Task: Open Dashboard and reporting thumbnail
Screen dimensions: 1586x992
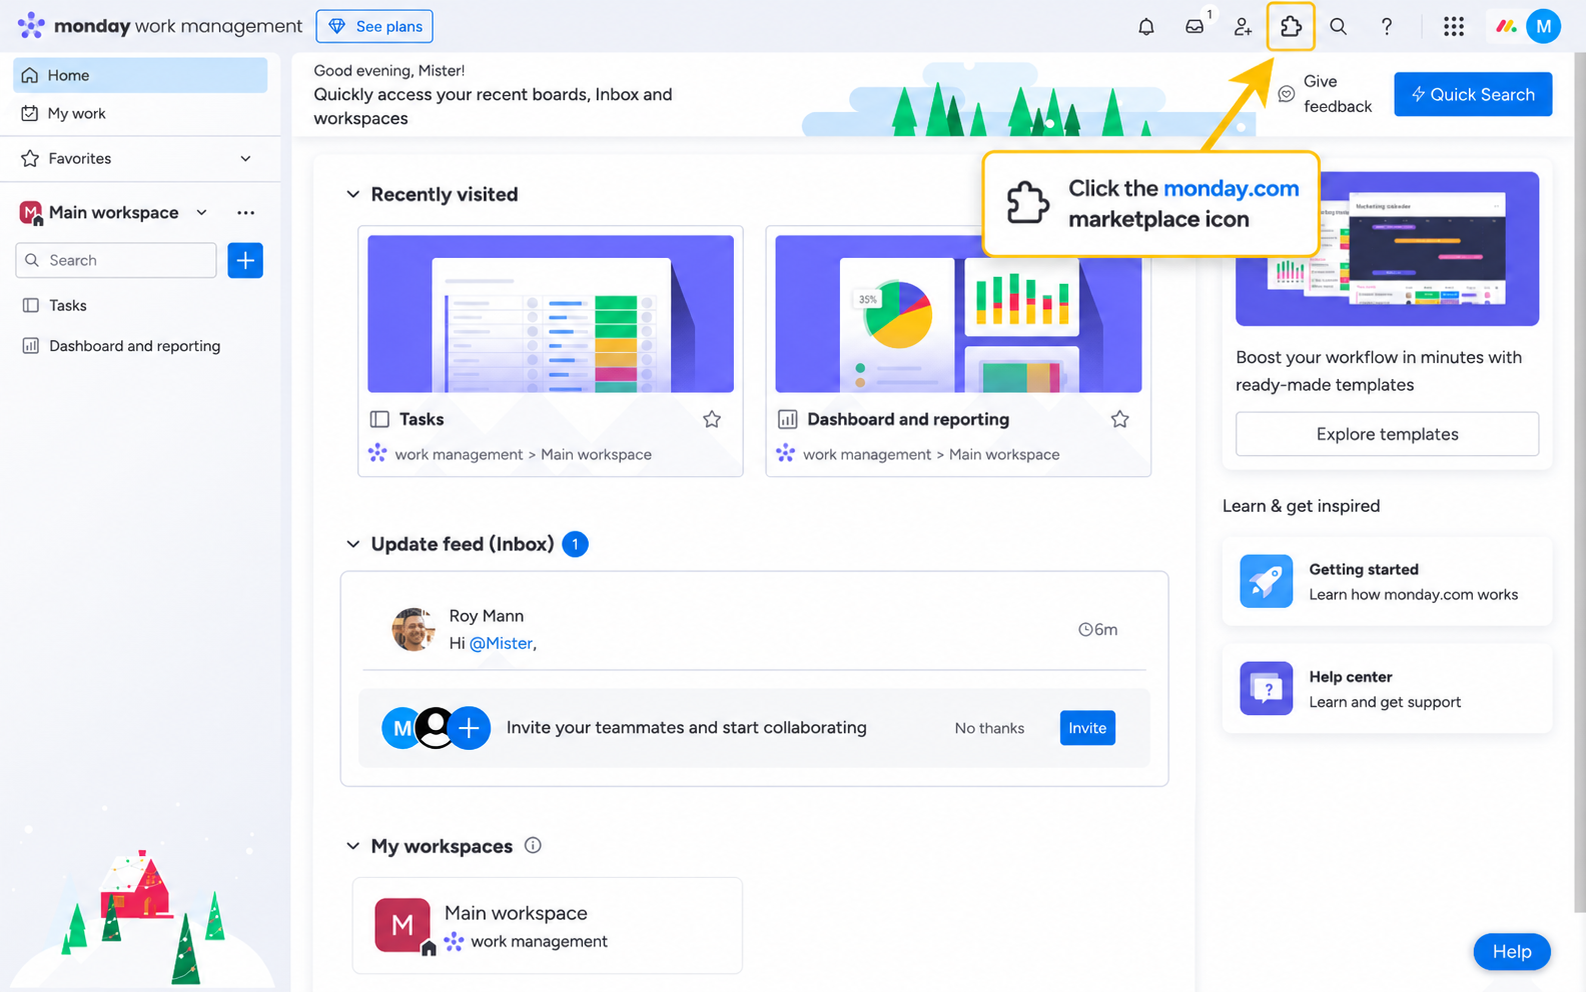Action: tap(958, 314)
